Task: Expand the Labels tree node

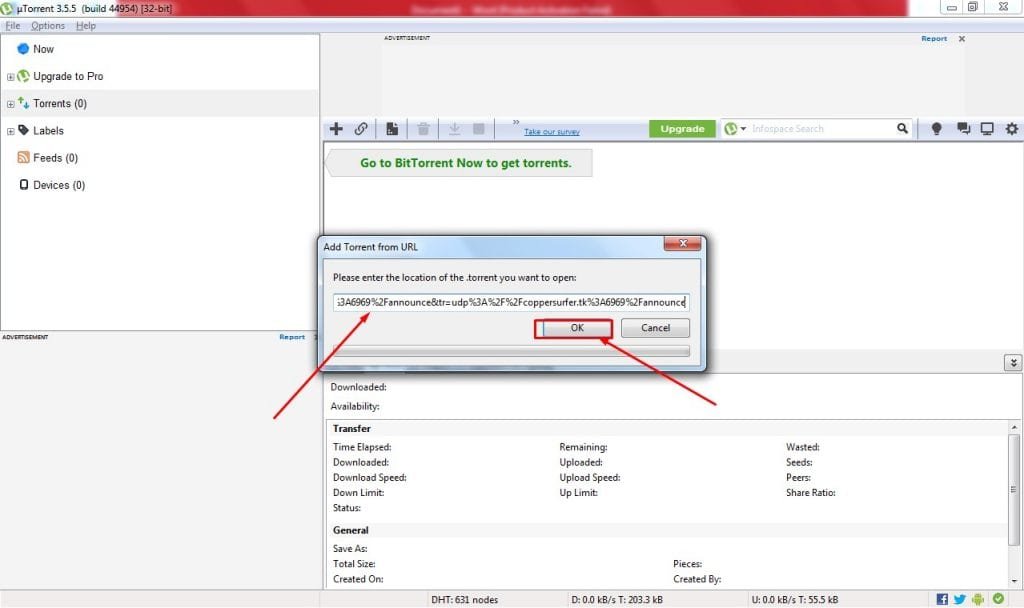Action: [x=11, y=131]
